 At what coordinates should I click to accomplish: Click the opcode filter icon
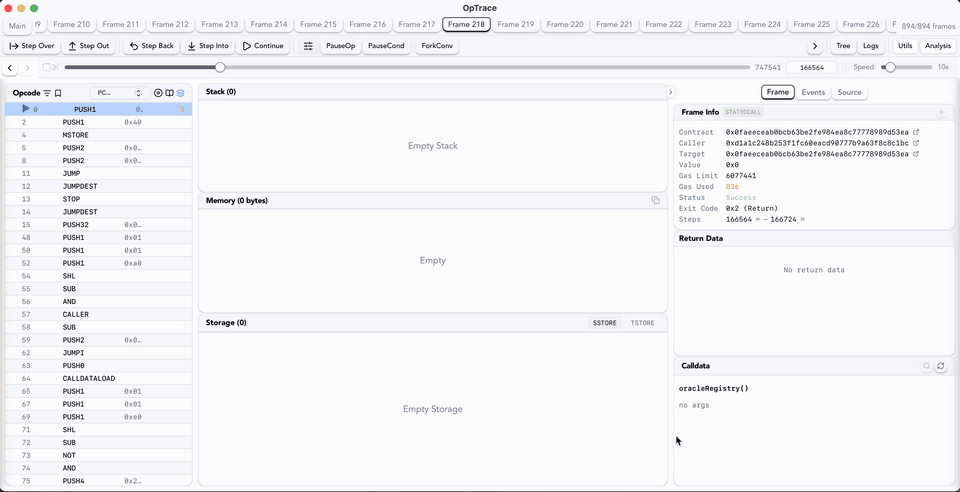47,93
